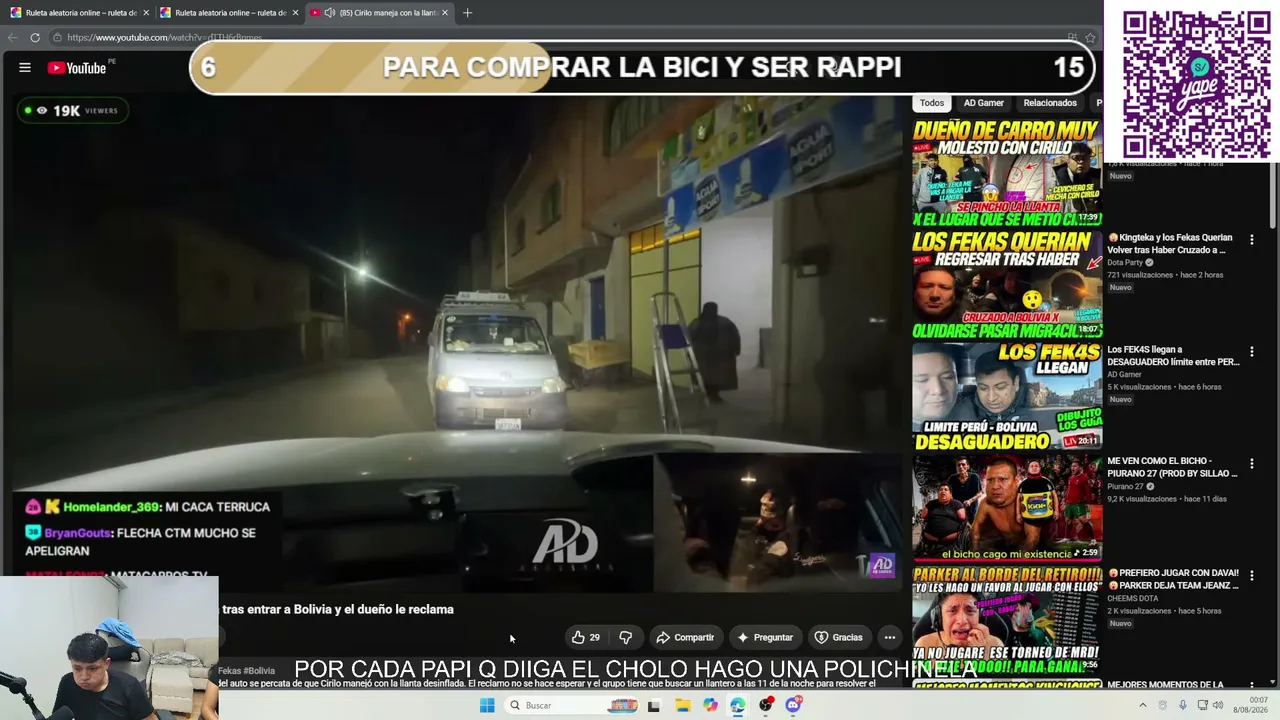This screenshot has width=1280, height=720.
Task: Open the volume control in system tray
Action: [1218, 705]
